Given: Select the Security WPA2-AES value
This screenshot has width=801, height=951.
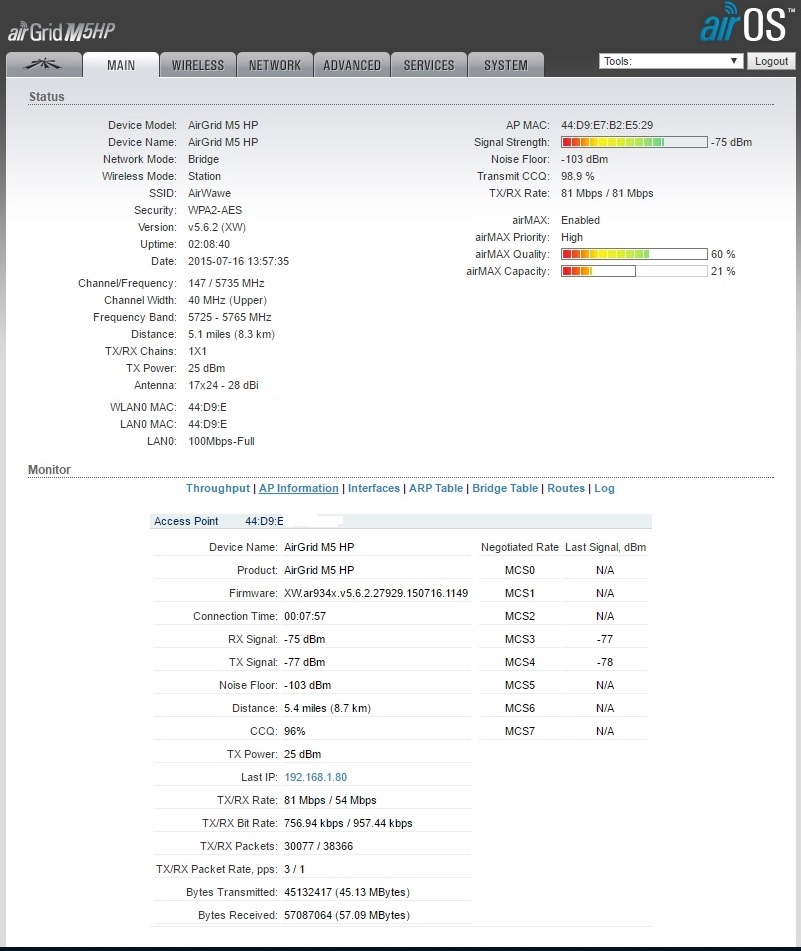Looking at the screenshot, I should point(215,210).
